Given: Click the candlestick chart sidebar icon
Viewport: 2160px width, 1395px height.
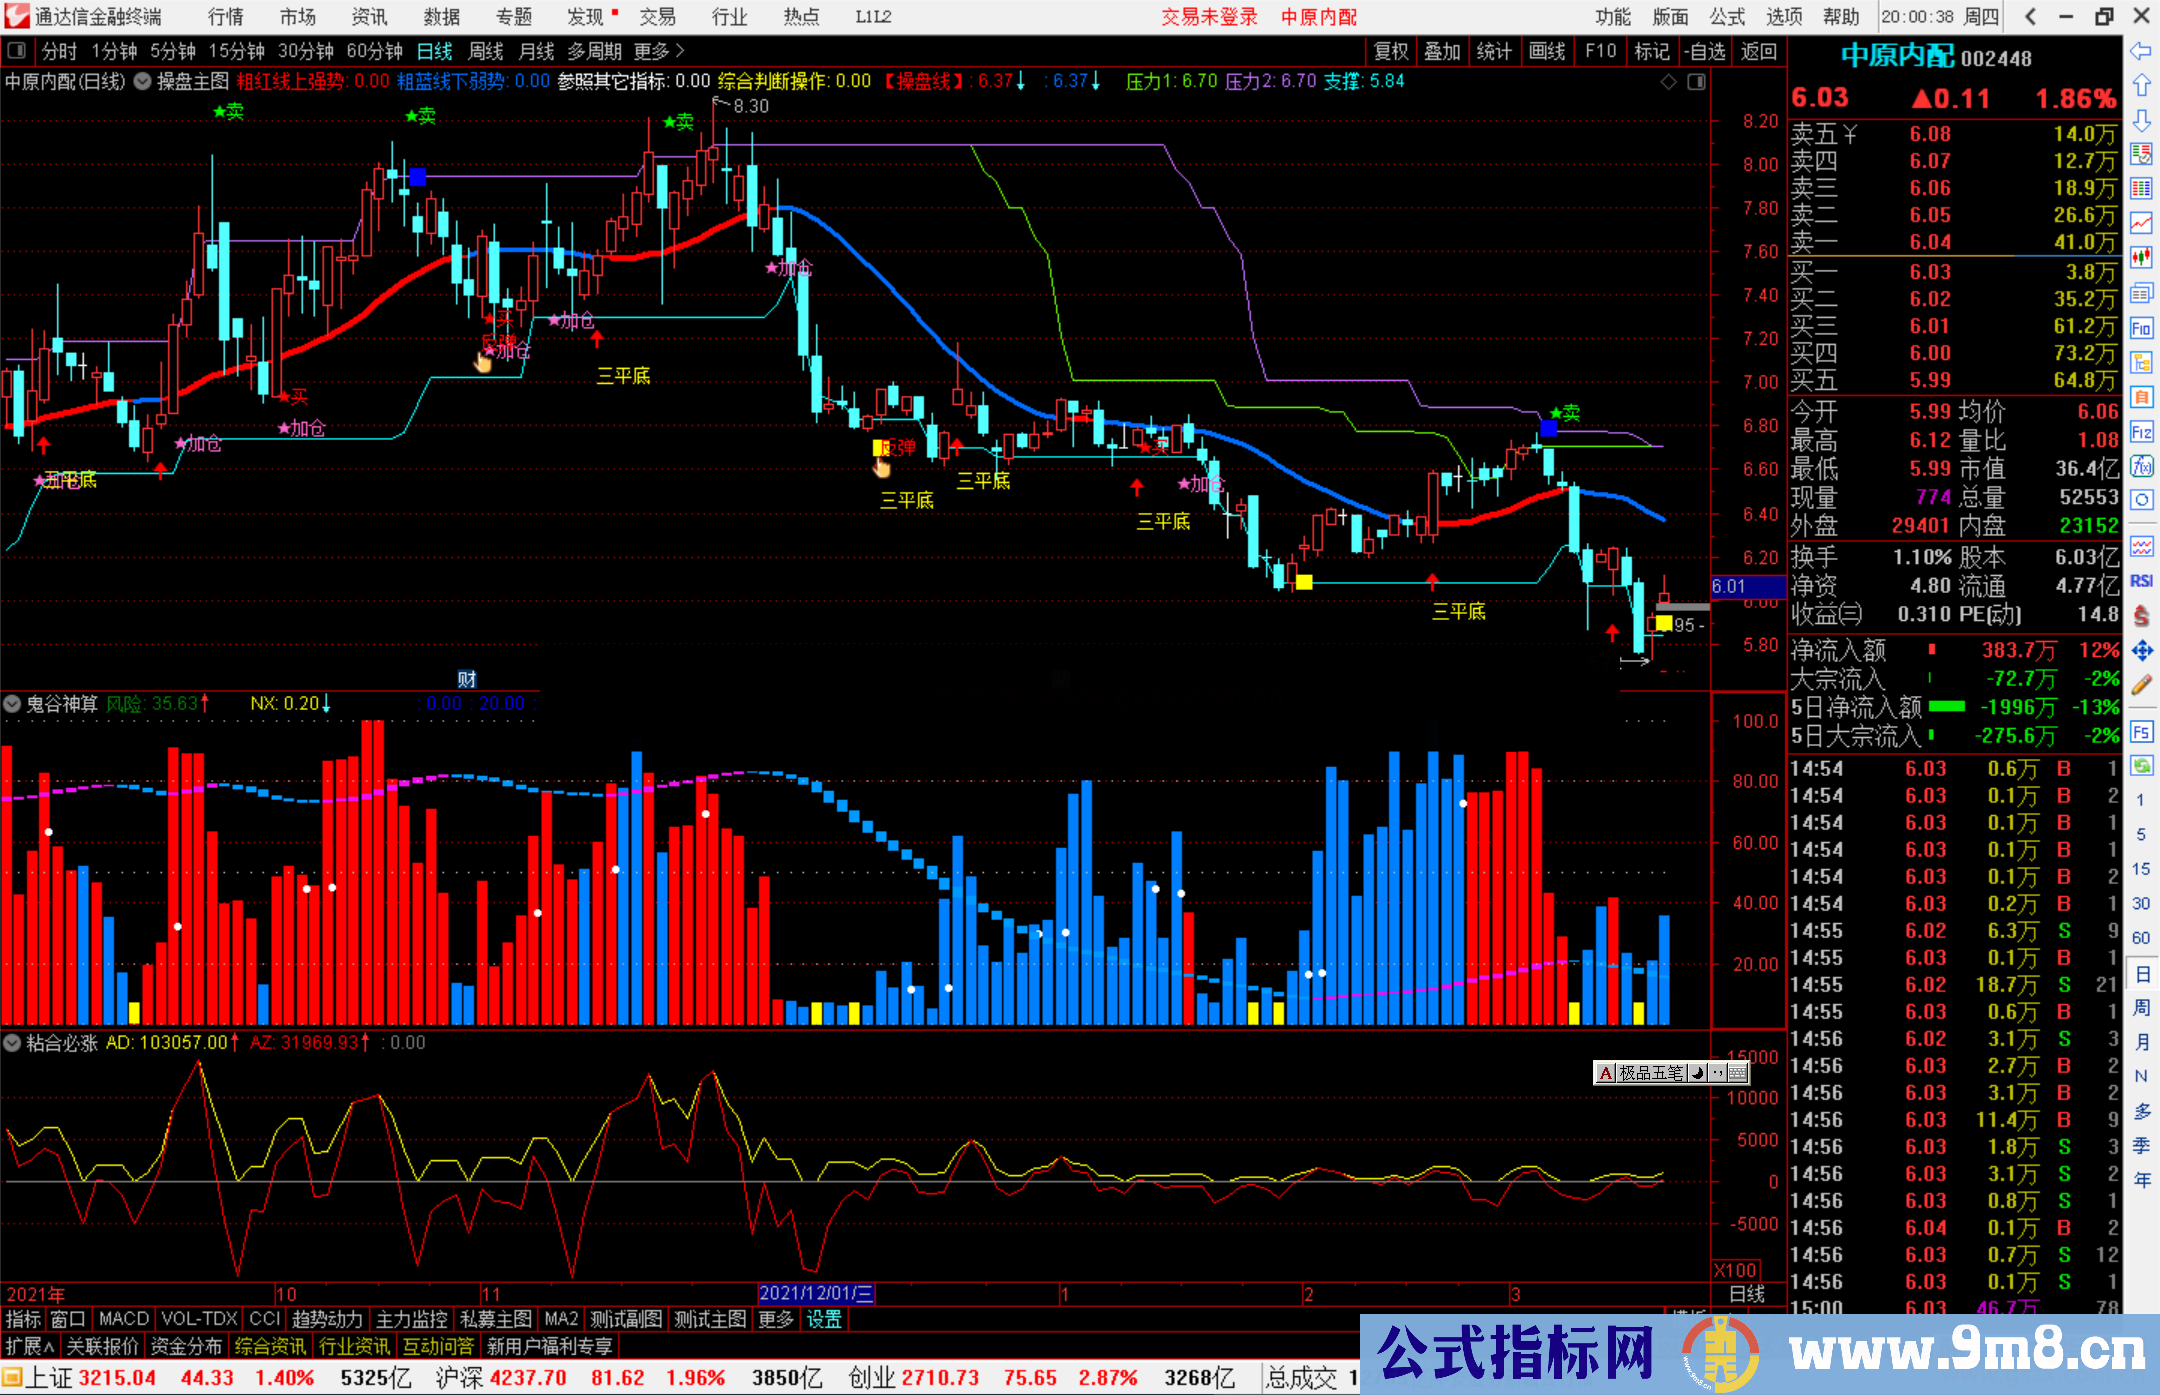Looking at the screenshot, I should pyautogui.click(x=2141, y=257).
